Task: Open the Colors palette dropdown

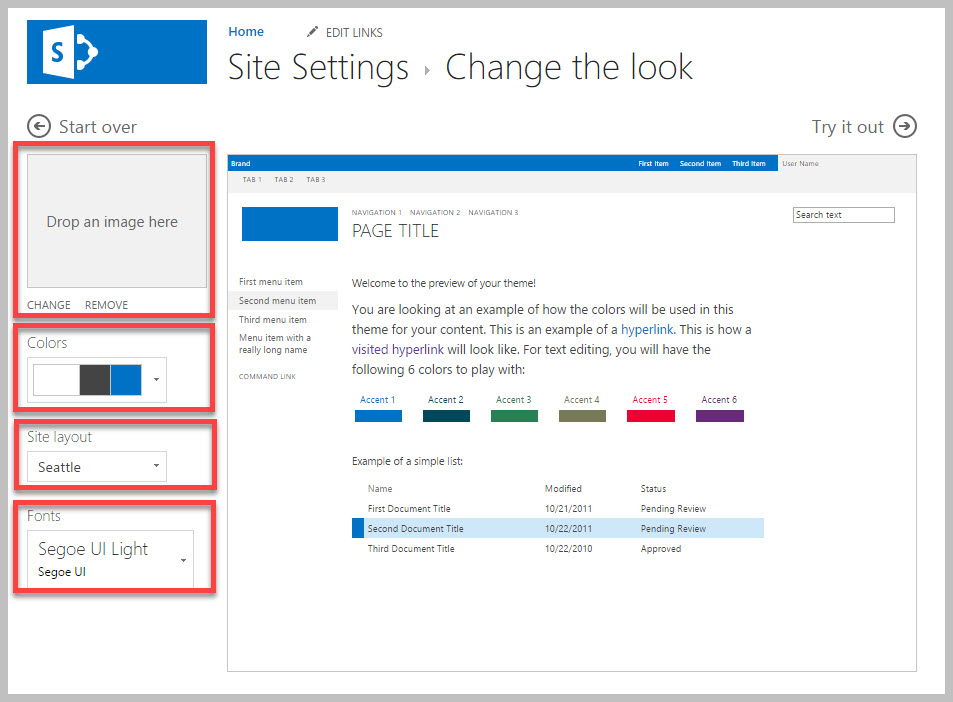Action: (156, 379)
